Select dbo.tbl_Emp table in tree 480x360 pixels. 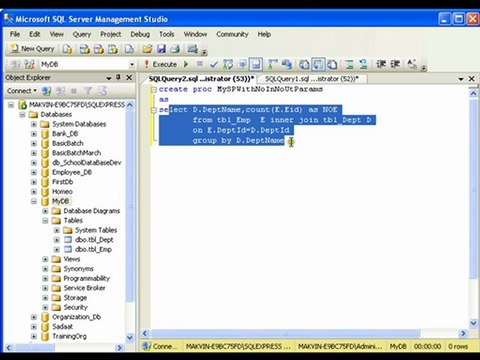(x=93, y=249)
